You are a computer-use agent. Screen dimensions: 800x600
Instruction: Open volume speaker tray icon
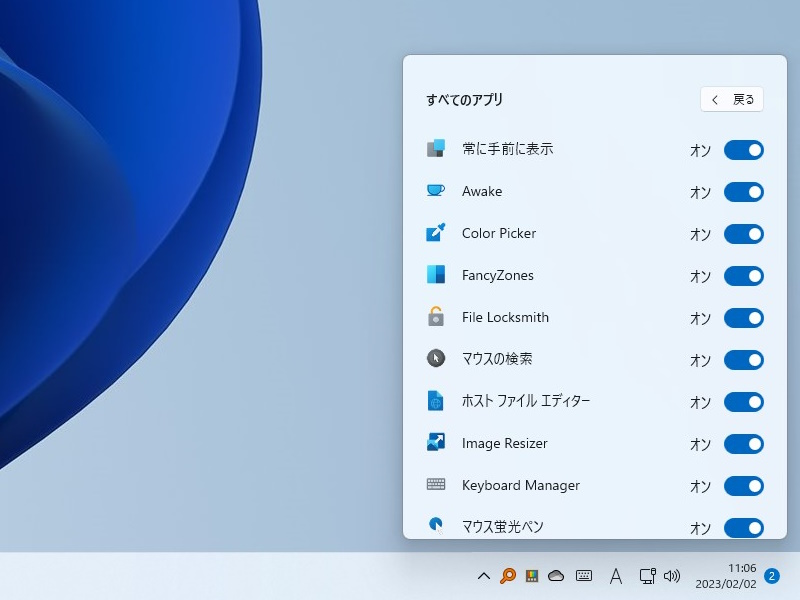tap(671, 576)
